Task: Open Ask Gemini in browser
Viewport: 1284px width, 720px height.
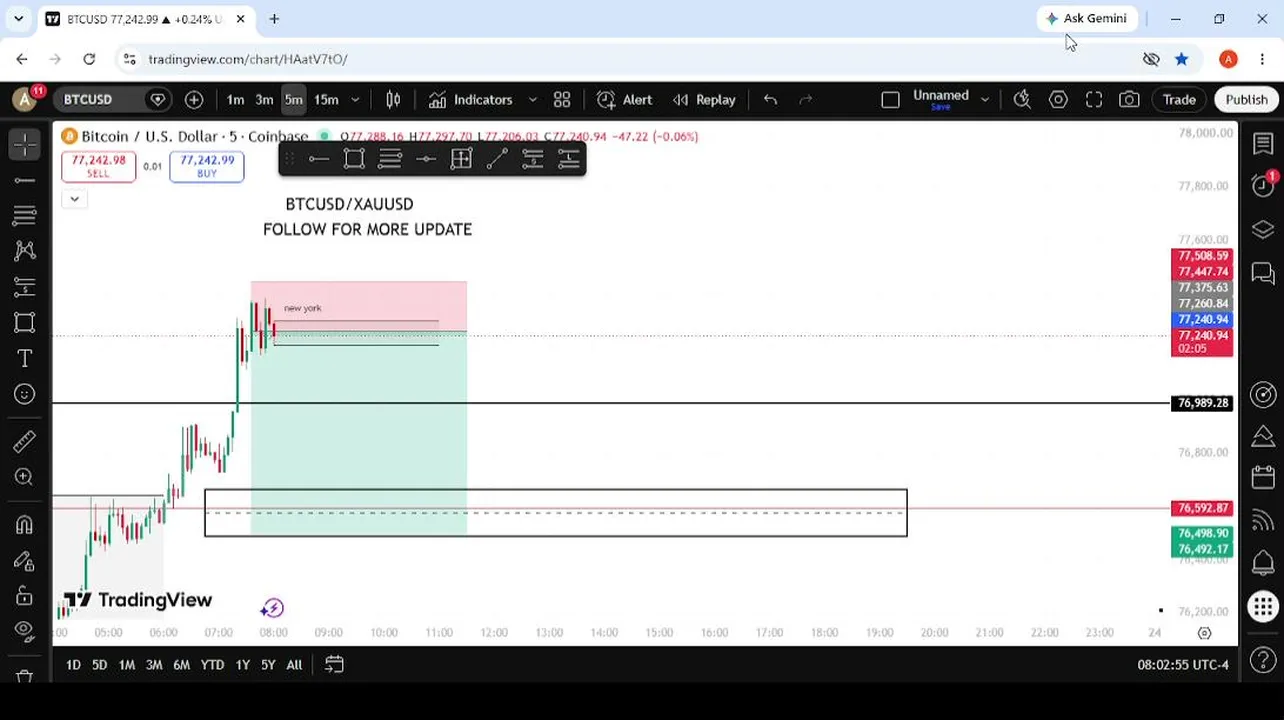Action: pos(1086,18)
